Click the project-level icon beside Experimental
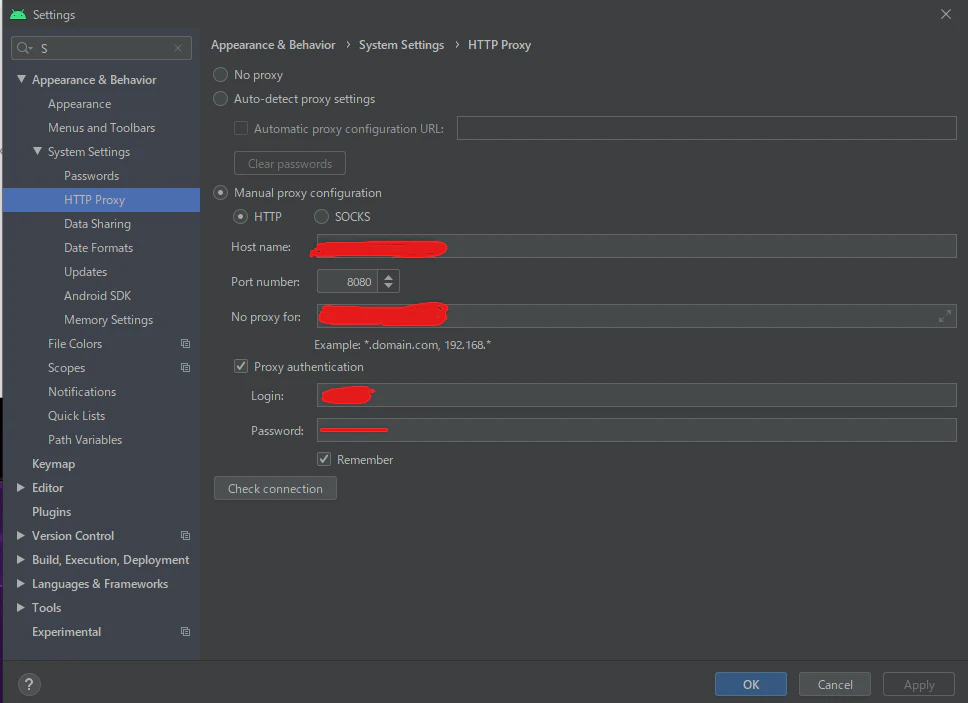This screenshot has height=703, width=968. pyautogui.click(x=185, y=632)
